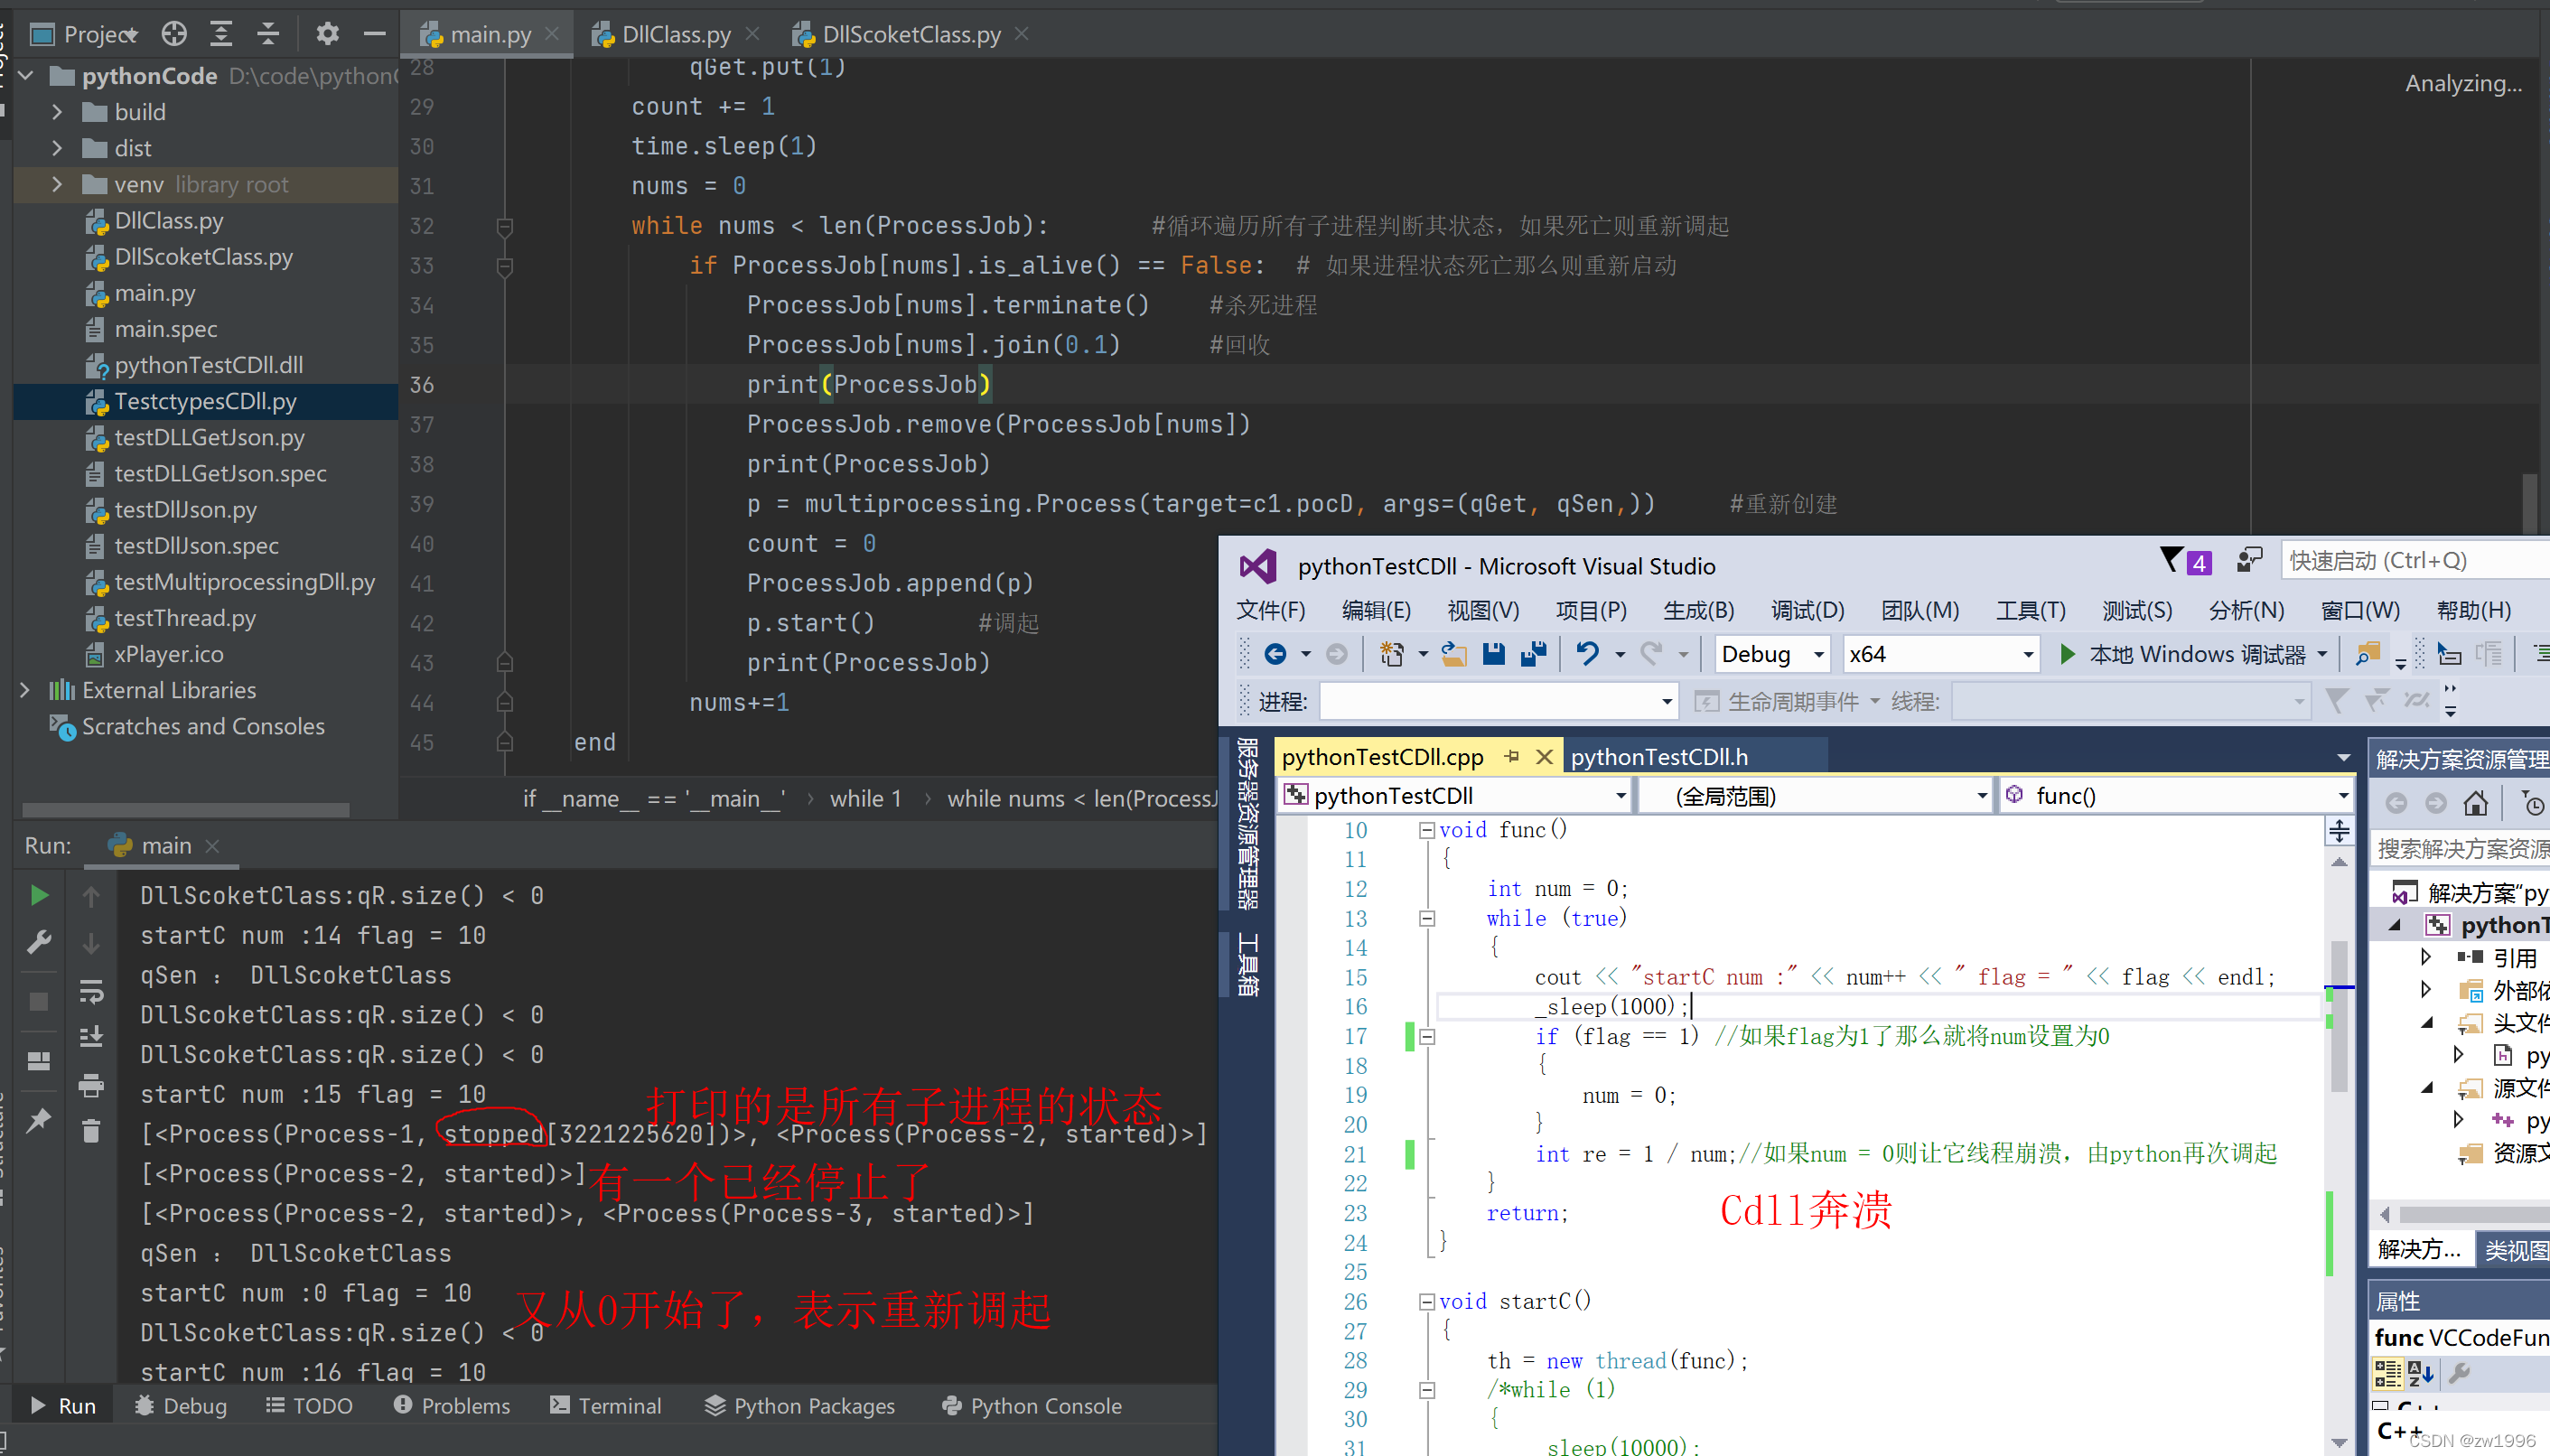This screenshot has width=2550, height=1456.
Task: Start 本地 Windows 调试器 debugging
Action: pyautogui.click(x=2190, y=654)
